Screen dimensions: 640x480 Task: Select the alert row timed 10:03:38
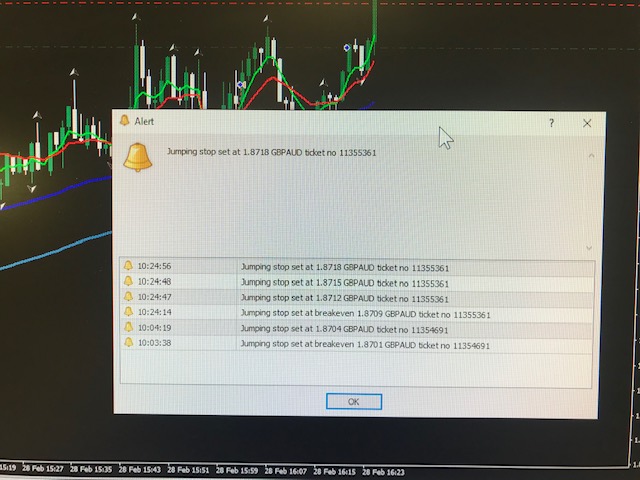pyautogui.click(x=357, y=344)
